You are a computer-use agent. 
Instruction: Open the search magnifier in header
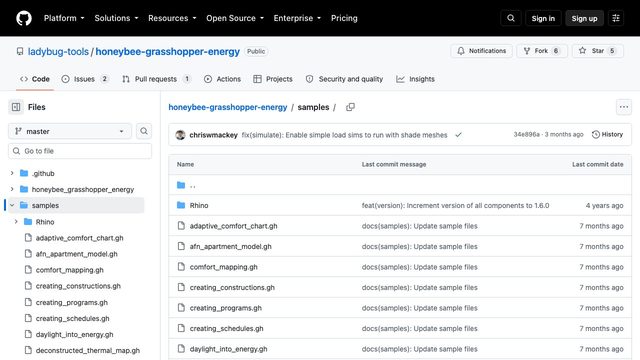[x=511, y=18]
